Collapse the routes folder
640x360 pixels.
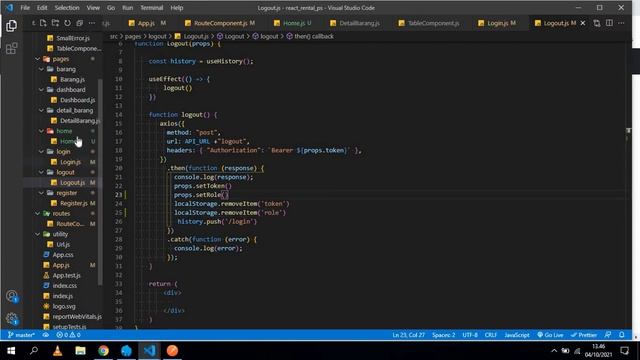pyautogui.click(x=61, y=213)
